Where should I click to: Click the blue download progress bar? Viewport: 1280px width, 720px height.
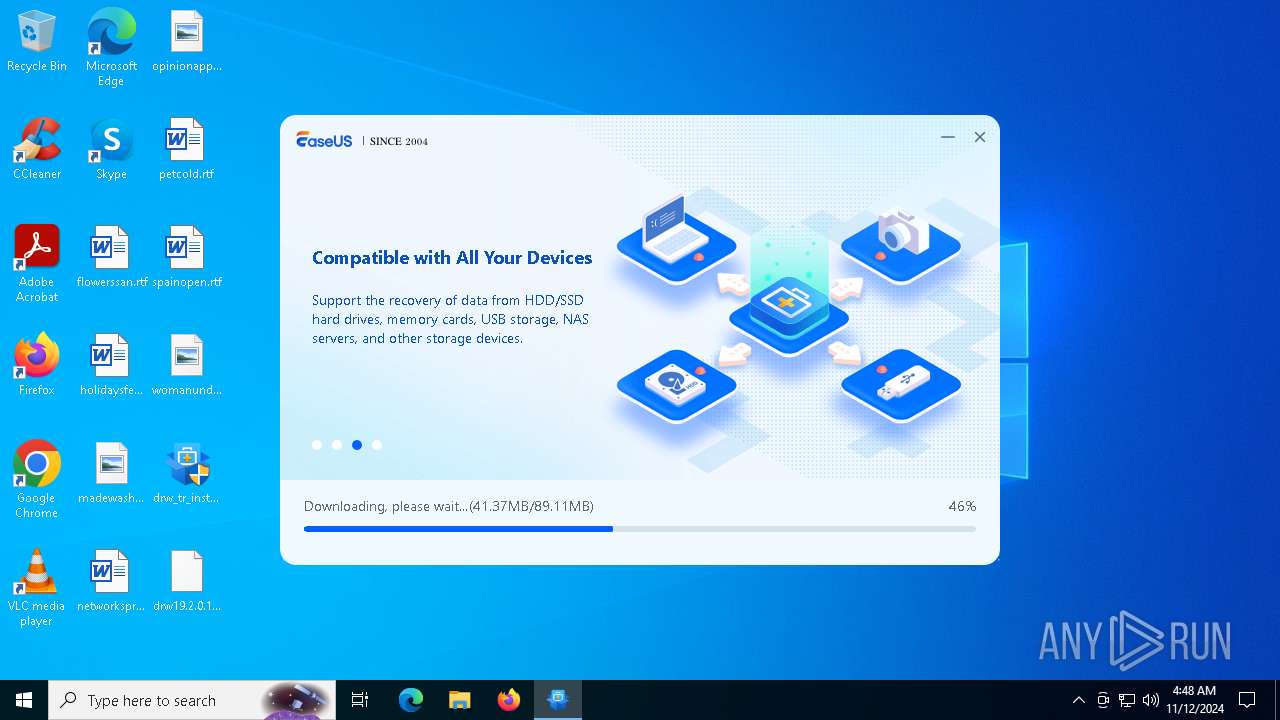click(640, 529)
